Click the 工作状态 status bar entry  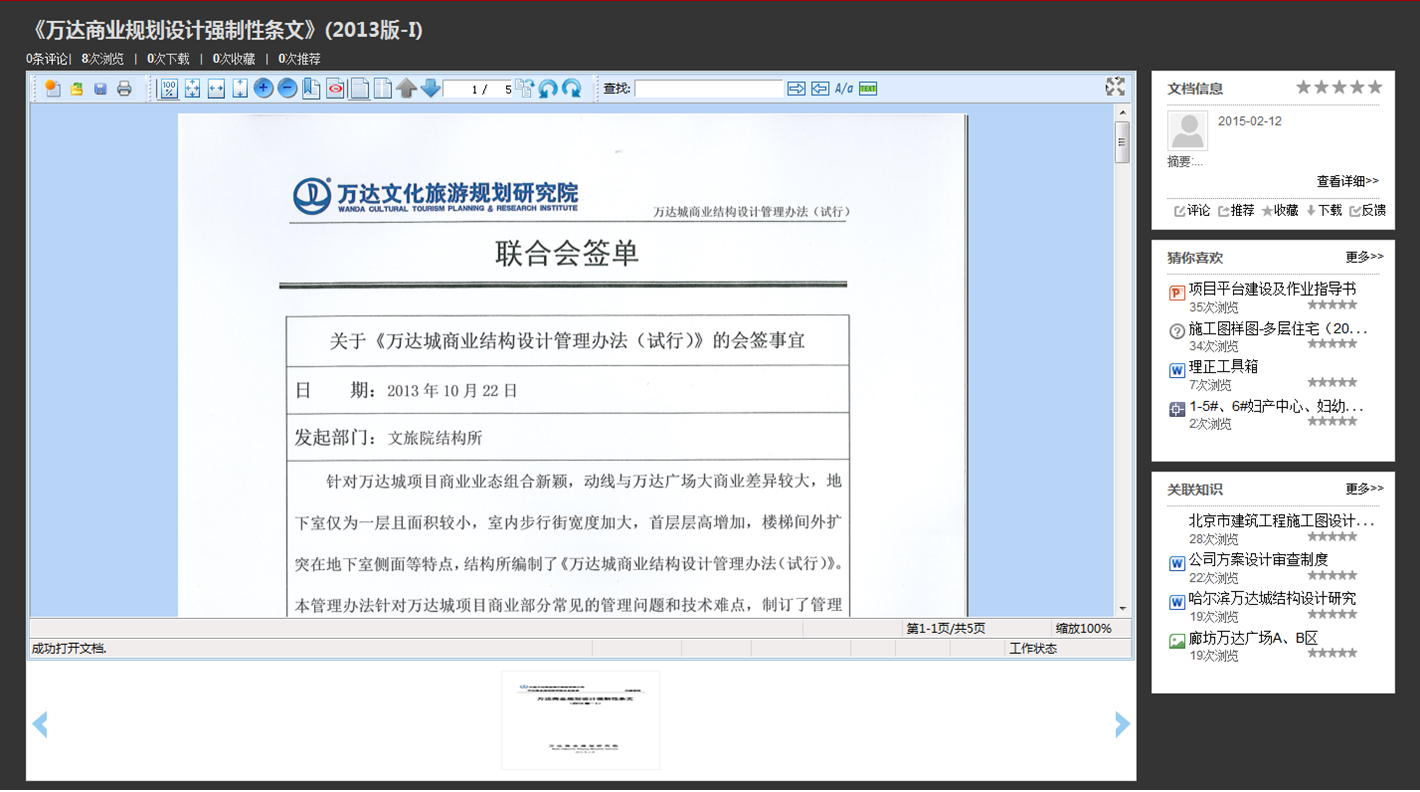click(x=1033, y=649)
